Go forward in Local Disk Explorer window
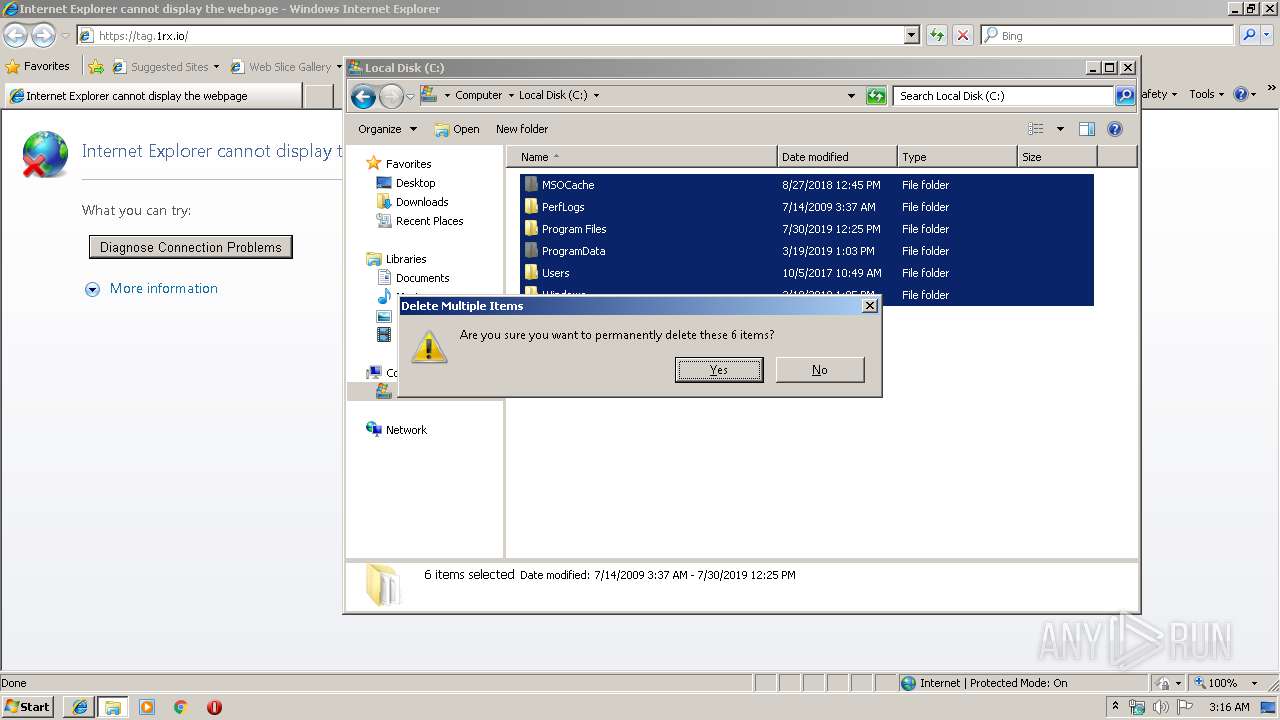Viewport: 1280px width, 720px height. coord(391,96)
